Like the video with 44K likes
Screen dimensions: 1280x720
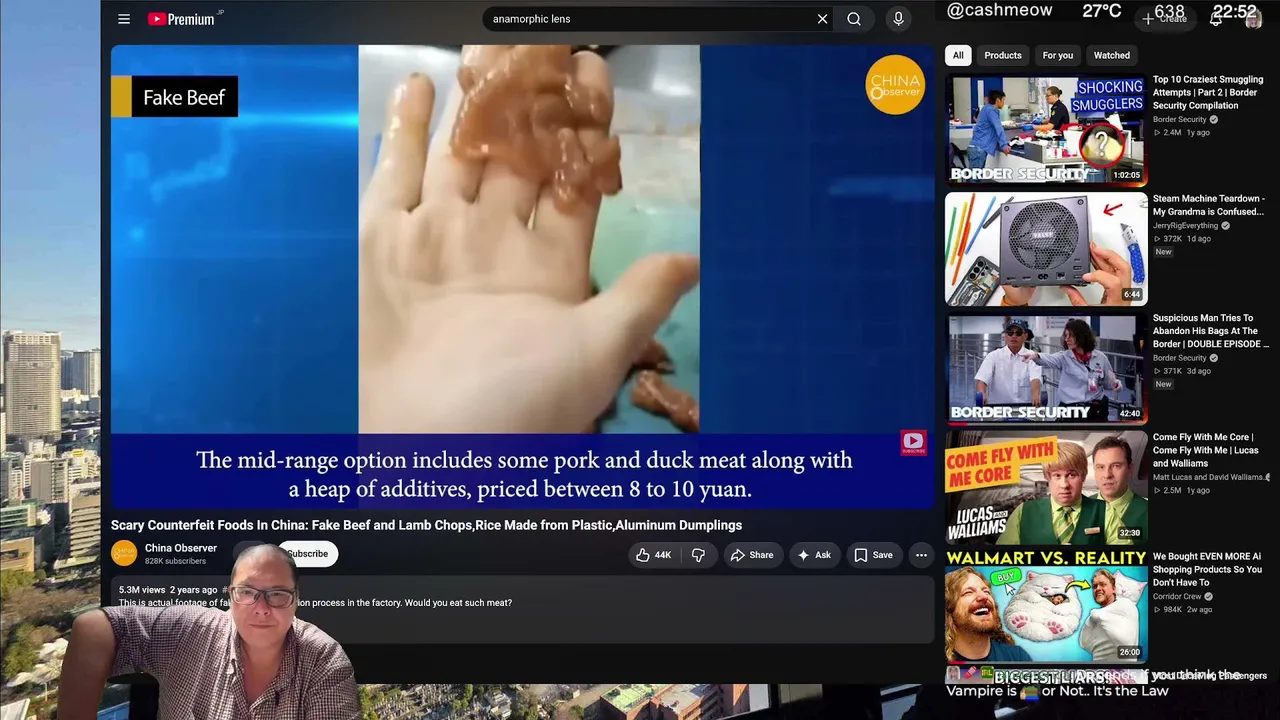[x=653, y=555]
